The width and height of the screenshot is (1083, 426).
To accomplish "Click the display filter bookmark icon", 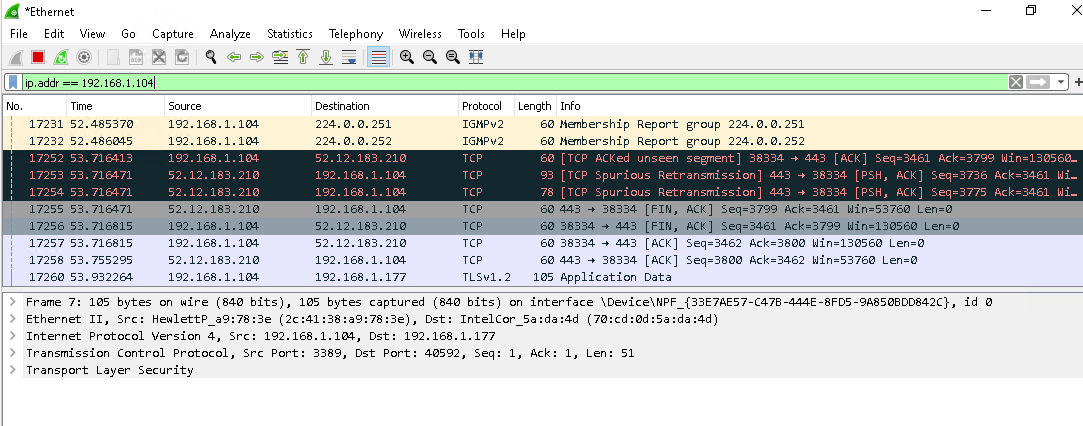I will coord(13,83).
